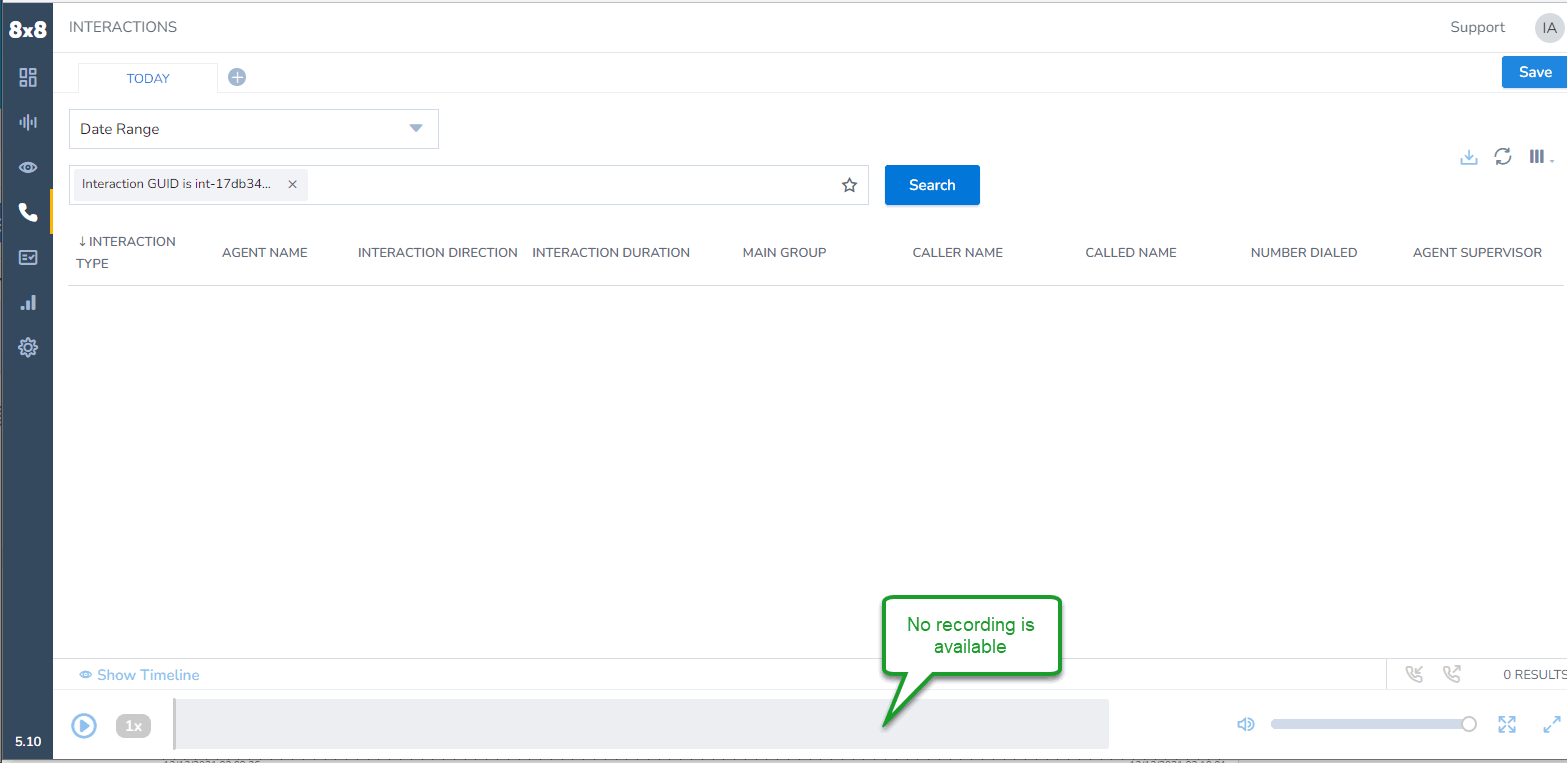The height and width of the screenshot is (763, 1567).
Task: Open the Support link
Action: pos(1477,27)
